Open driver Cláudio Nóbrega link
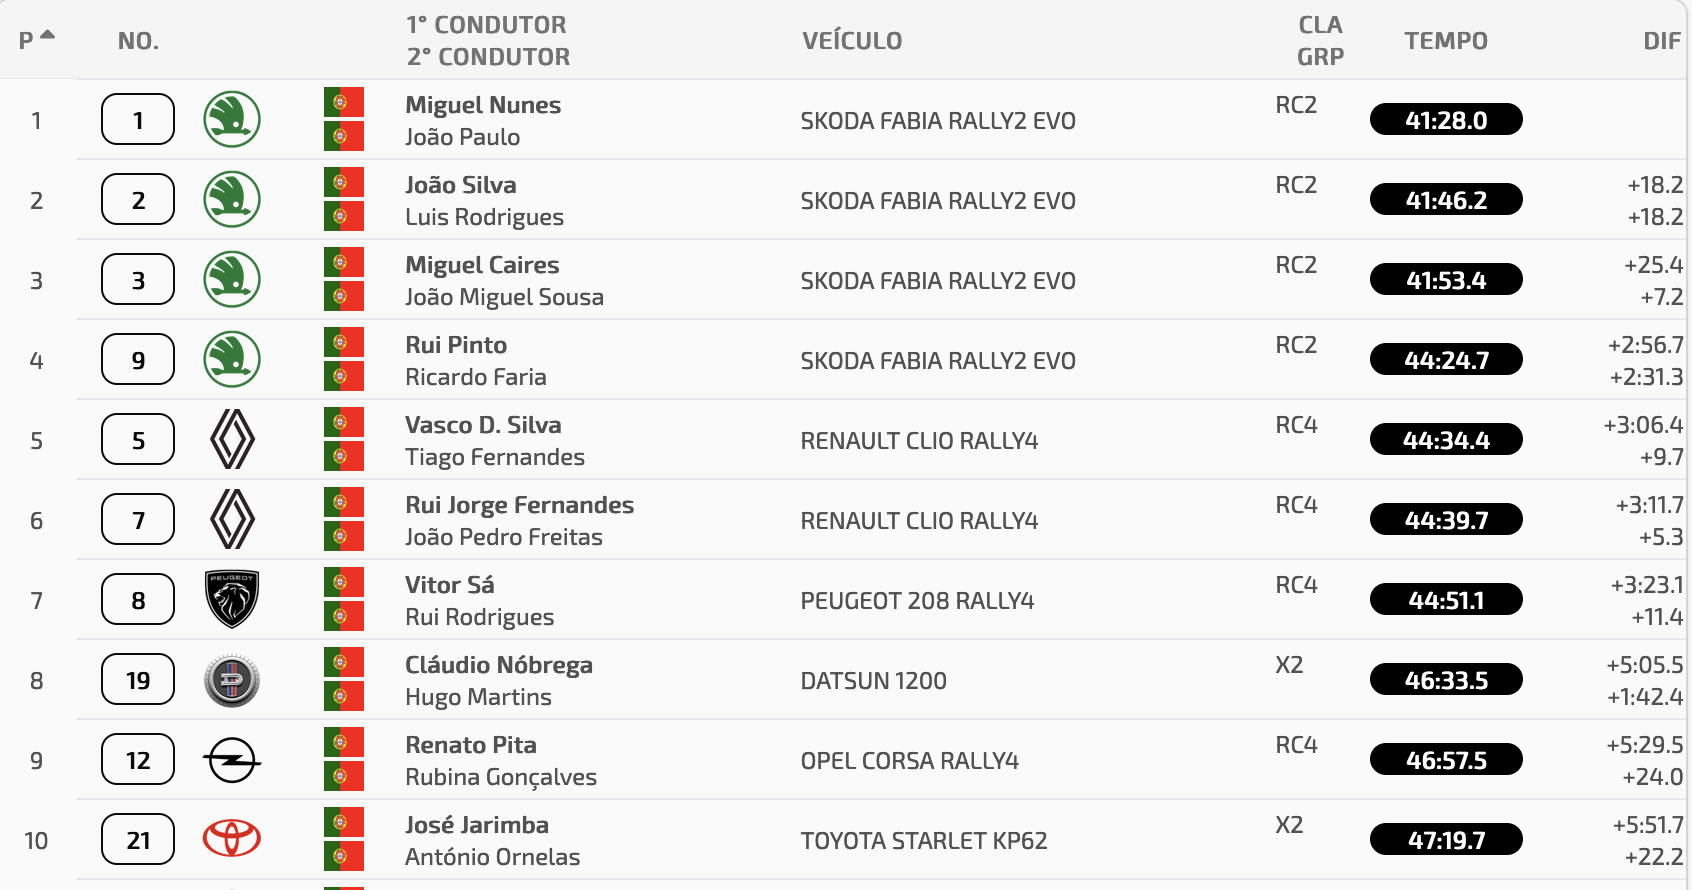The image size is (1692, 890). click(x=499, y=665)
